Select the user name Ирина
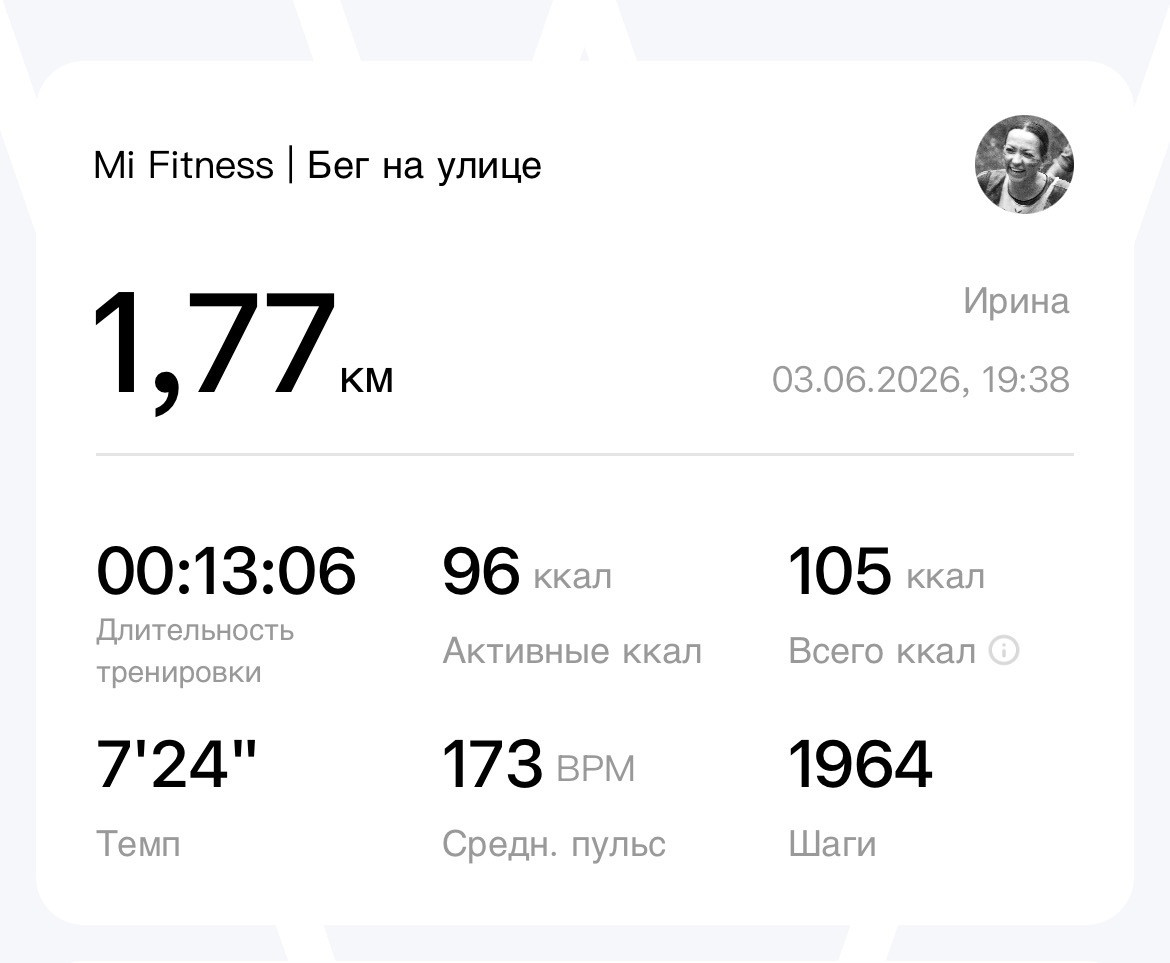Viewport: 1170px width, 963px height. 1016,301
